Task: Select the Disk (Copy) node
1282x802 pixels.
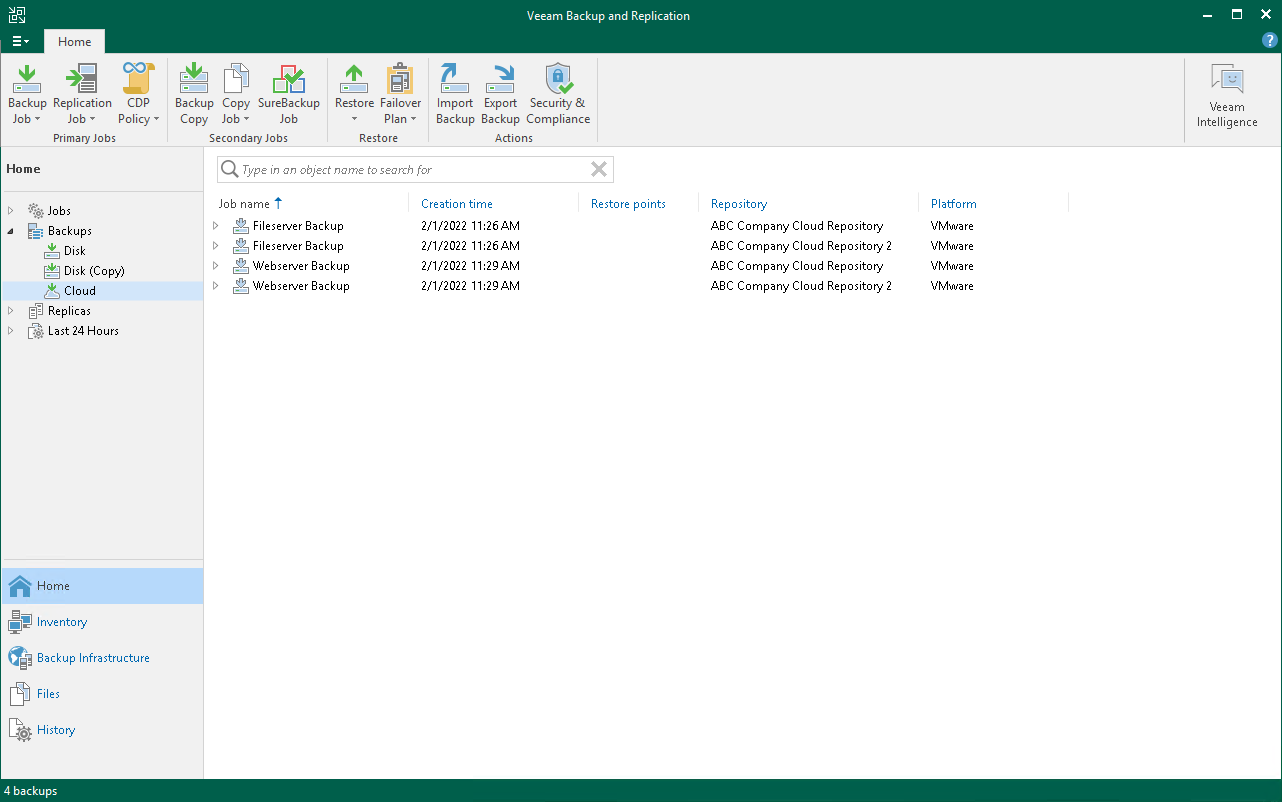Action: point(89,270)
